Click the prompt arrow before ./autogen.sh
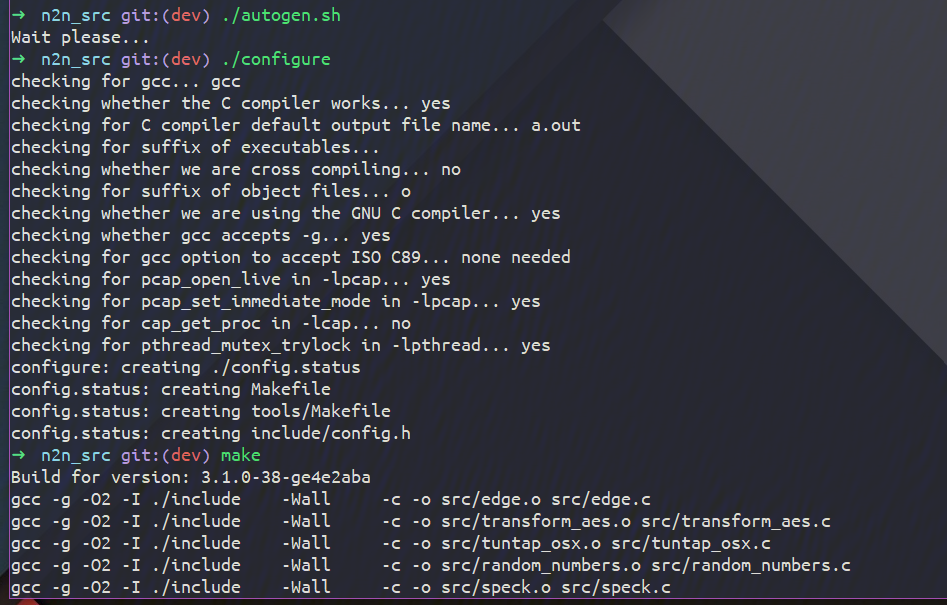Image resolution: width=947 pixels, height=605 pixels. (x=19, y=15)
